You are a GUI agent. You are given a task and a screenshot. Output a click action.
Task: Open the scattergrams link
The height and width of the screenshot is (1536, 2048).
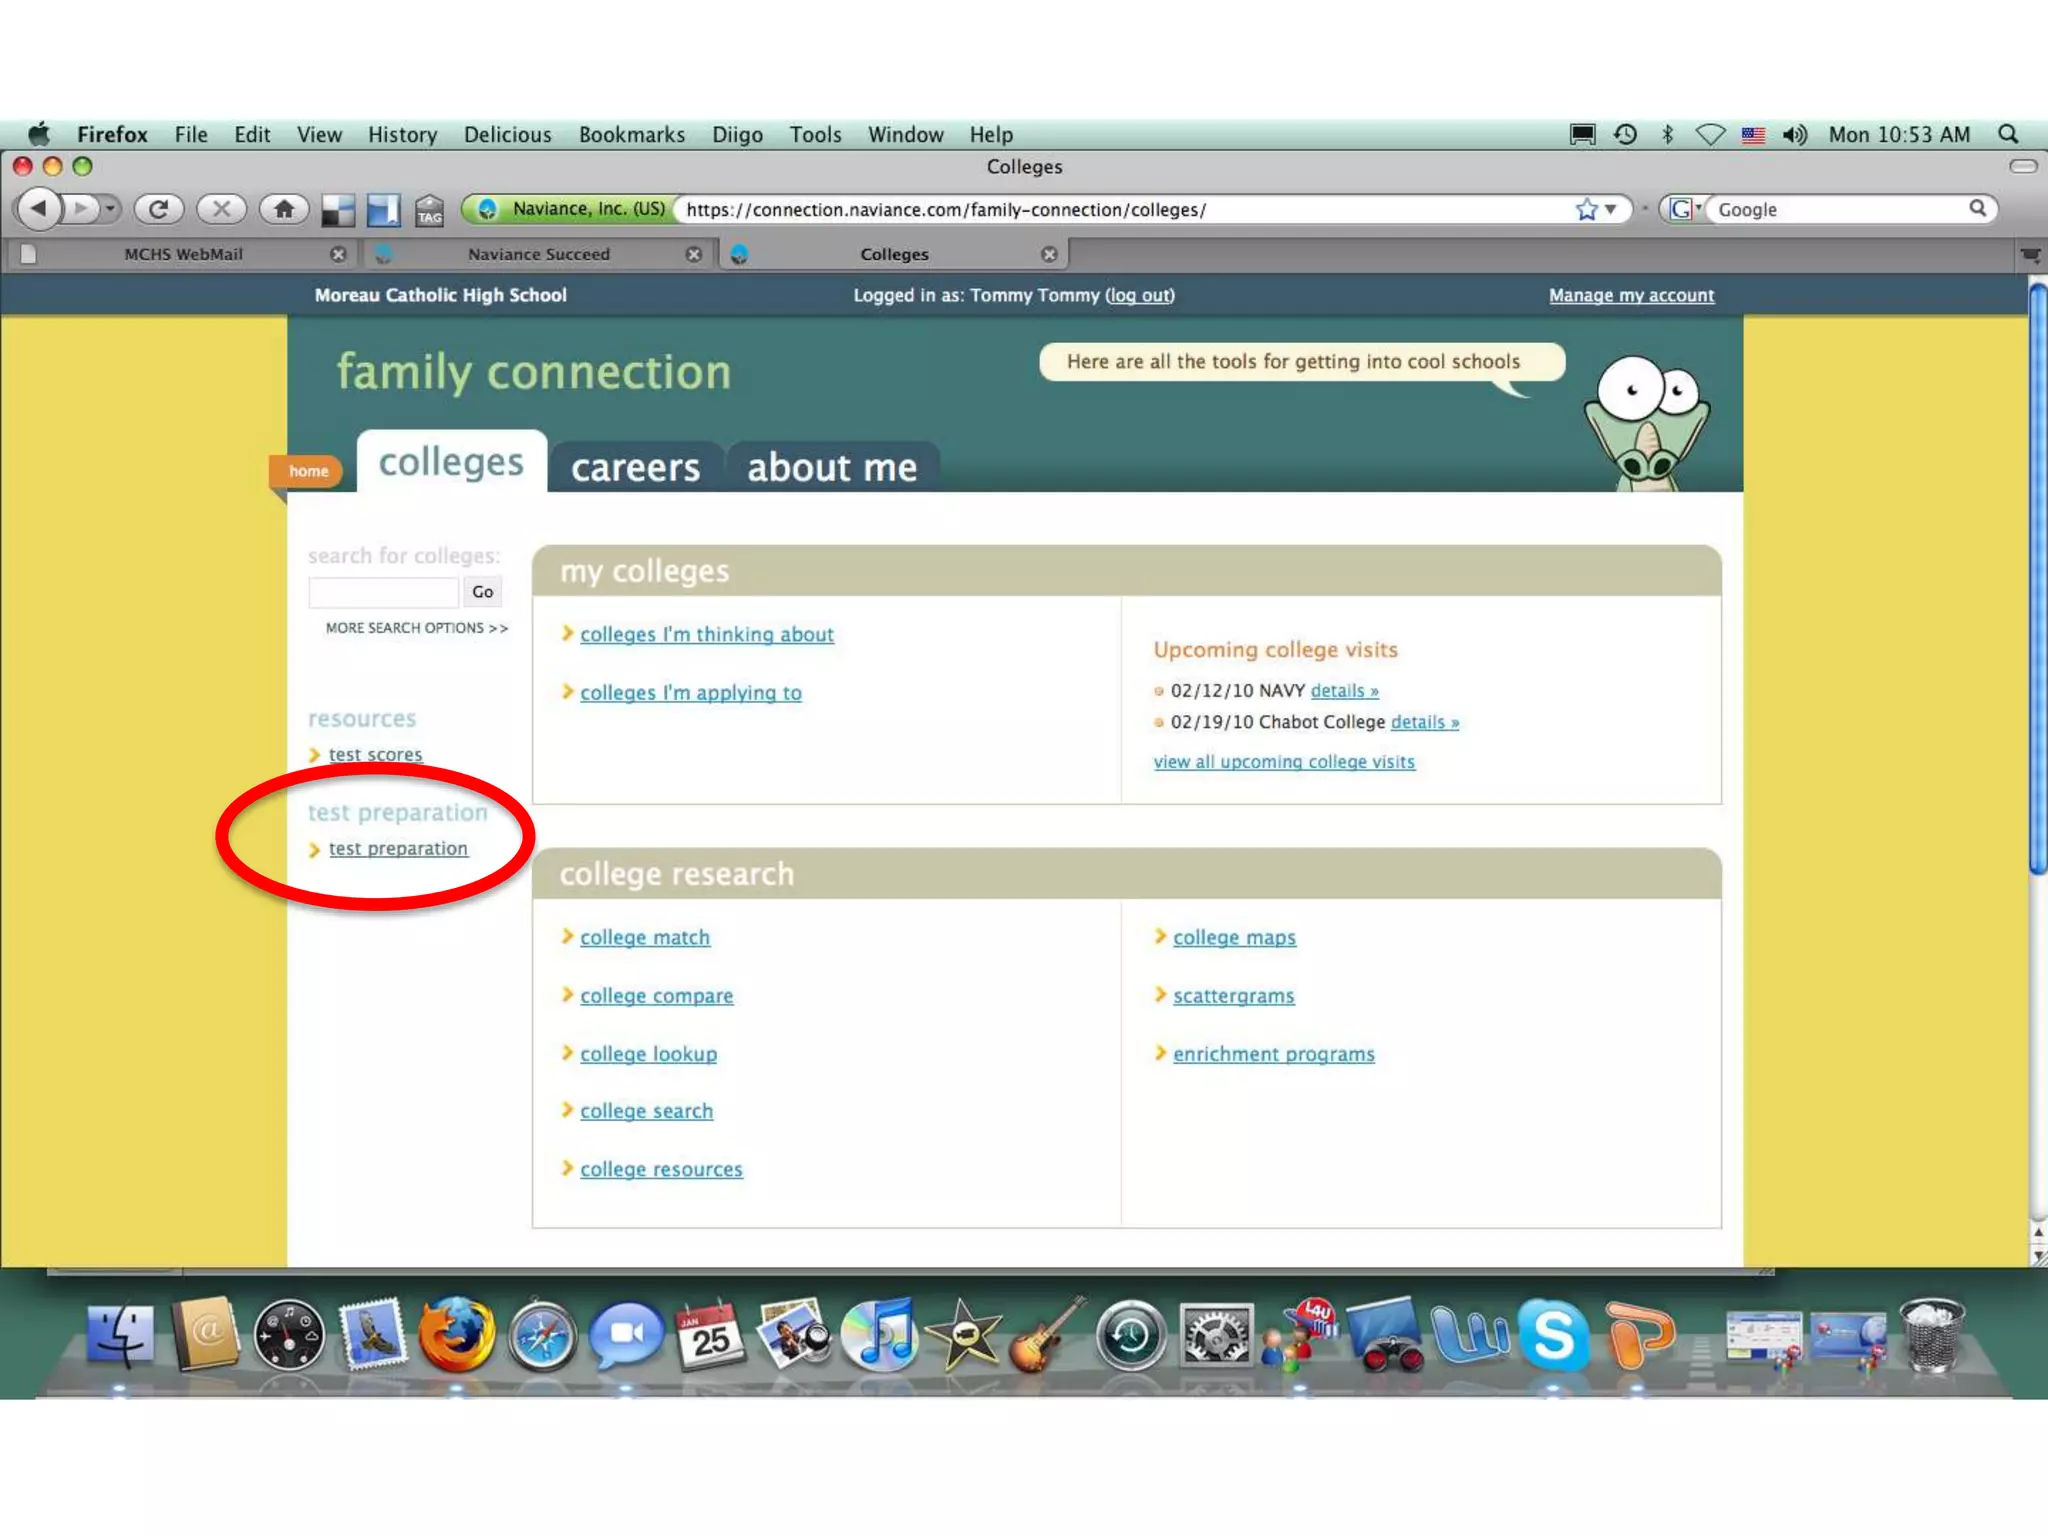pos(1233,996)
